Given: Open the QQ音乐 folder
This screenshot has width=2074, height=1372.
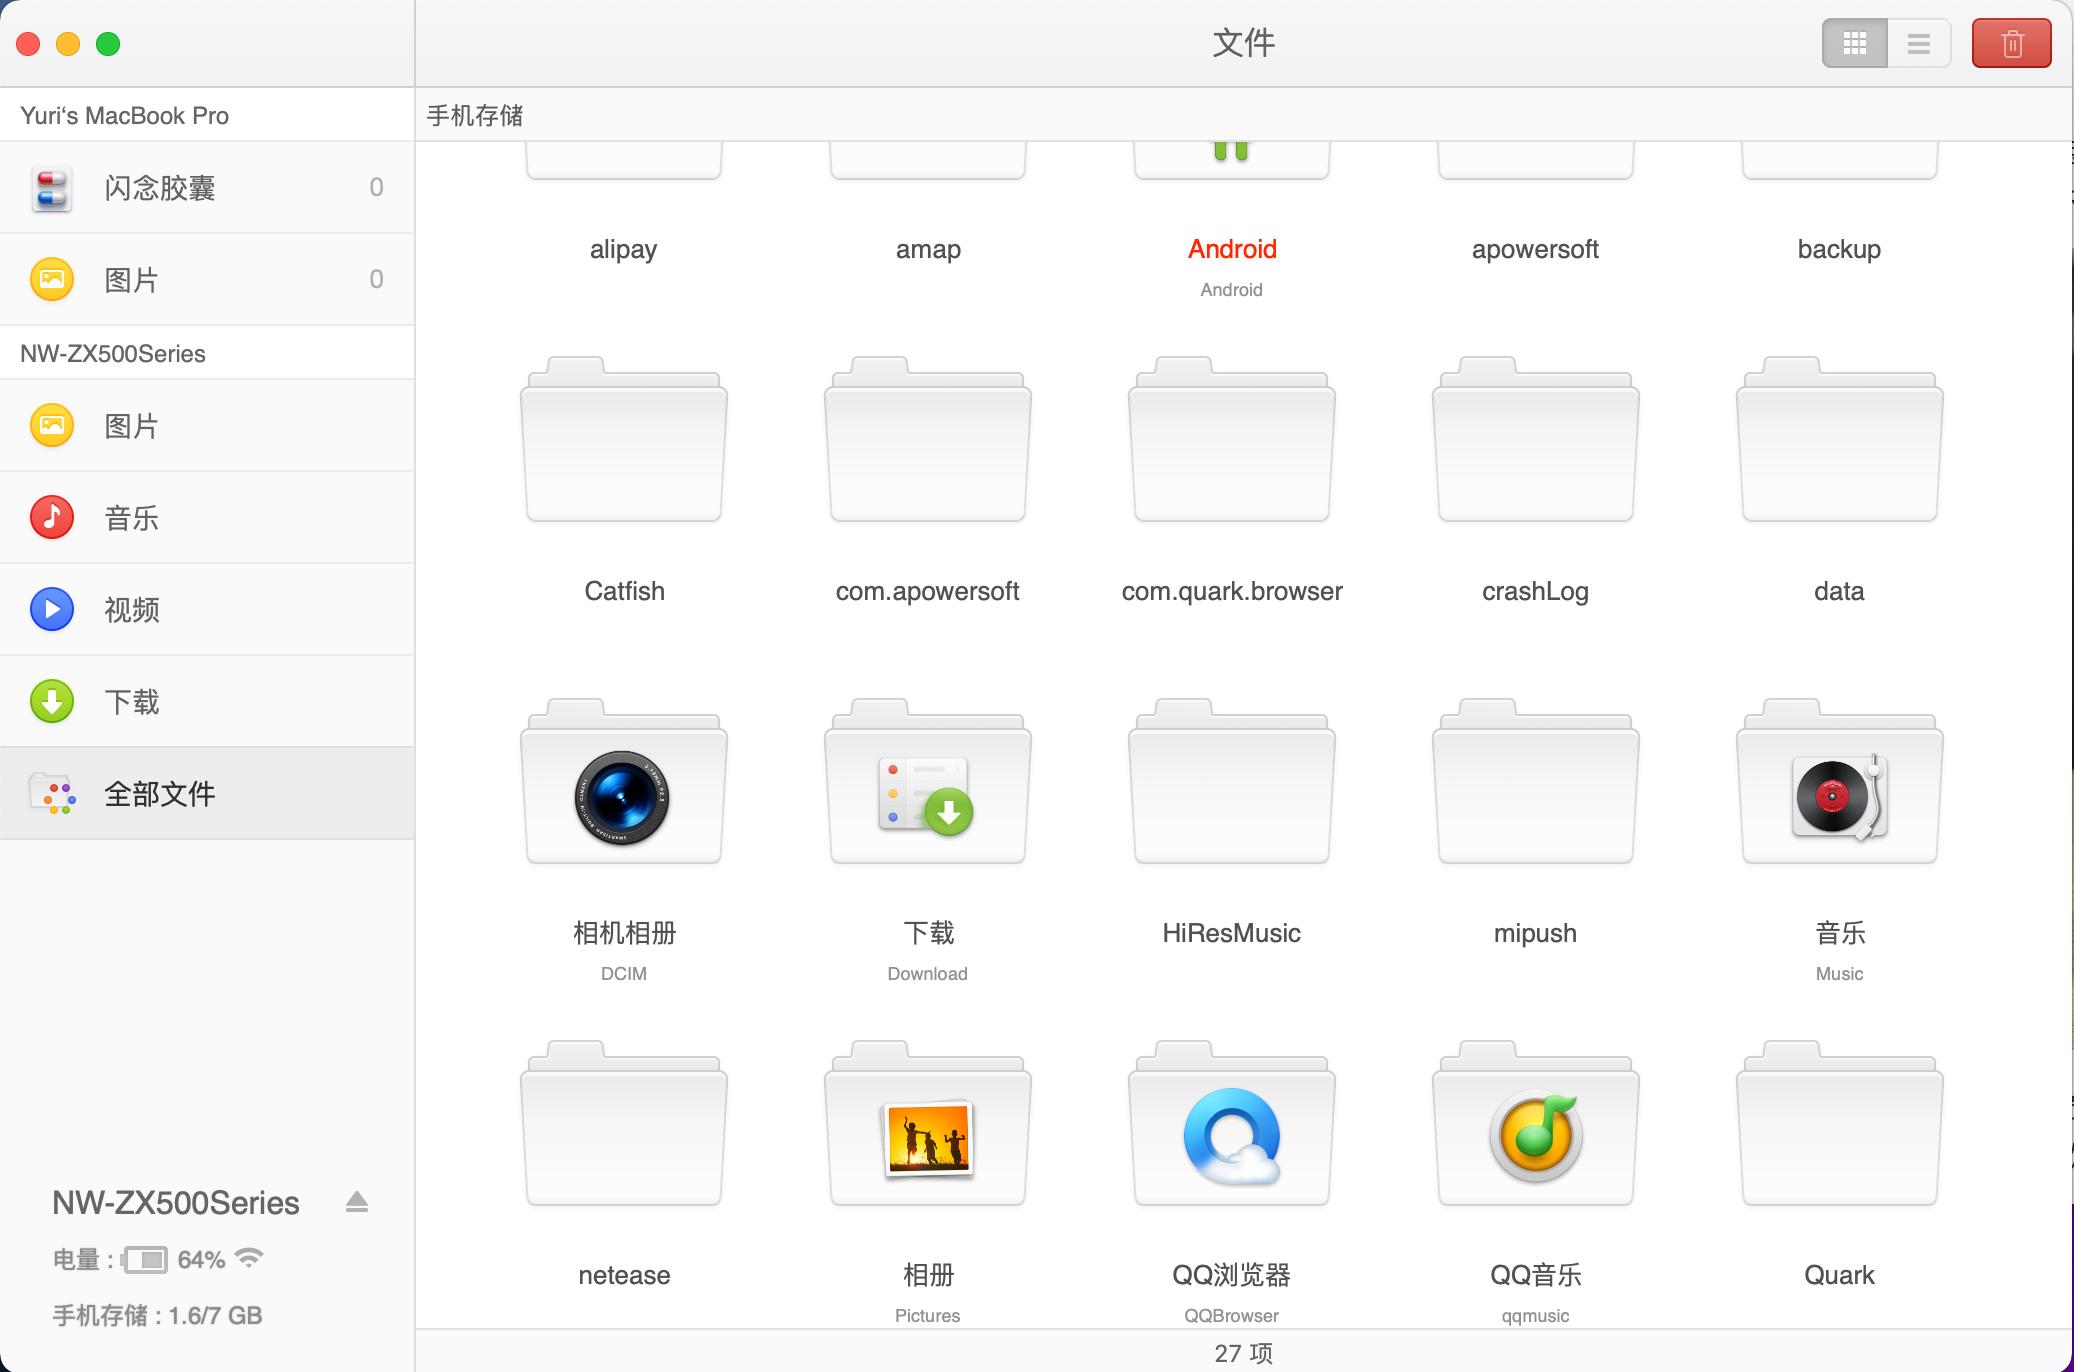Looking at the screenshot, I should pyautogui.click(x=1535, y=1127).
